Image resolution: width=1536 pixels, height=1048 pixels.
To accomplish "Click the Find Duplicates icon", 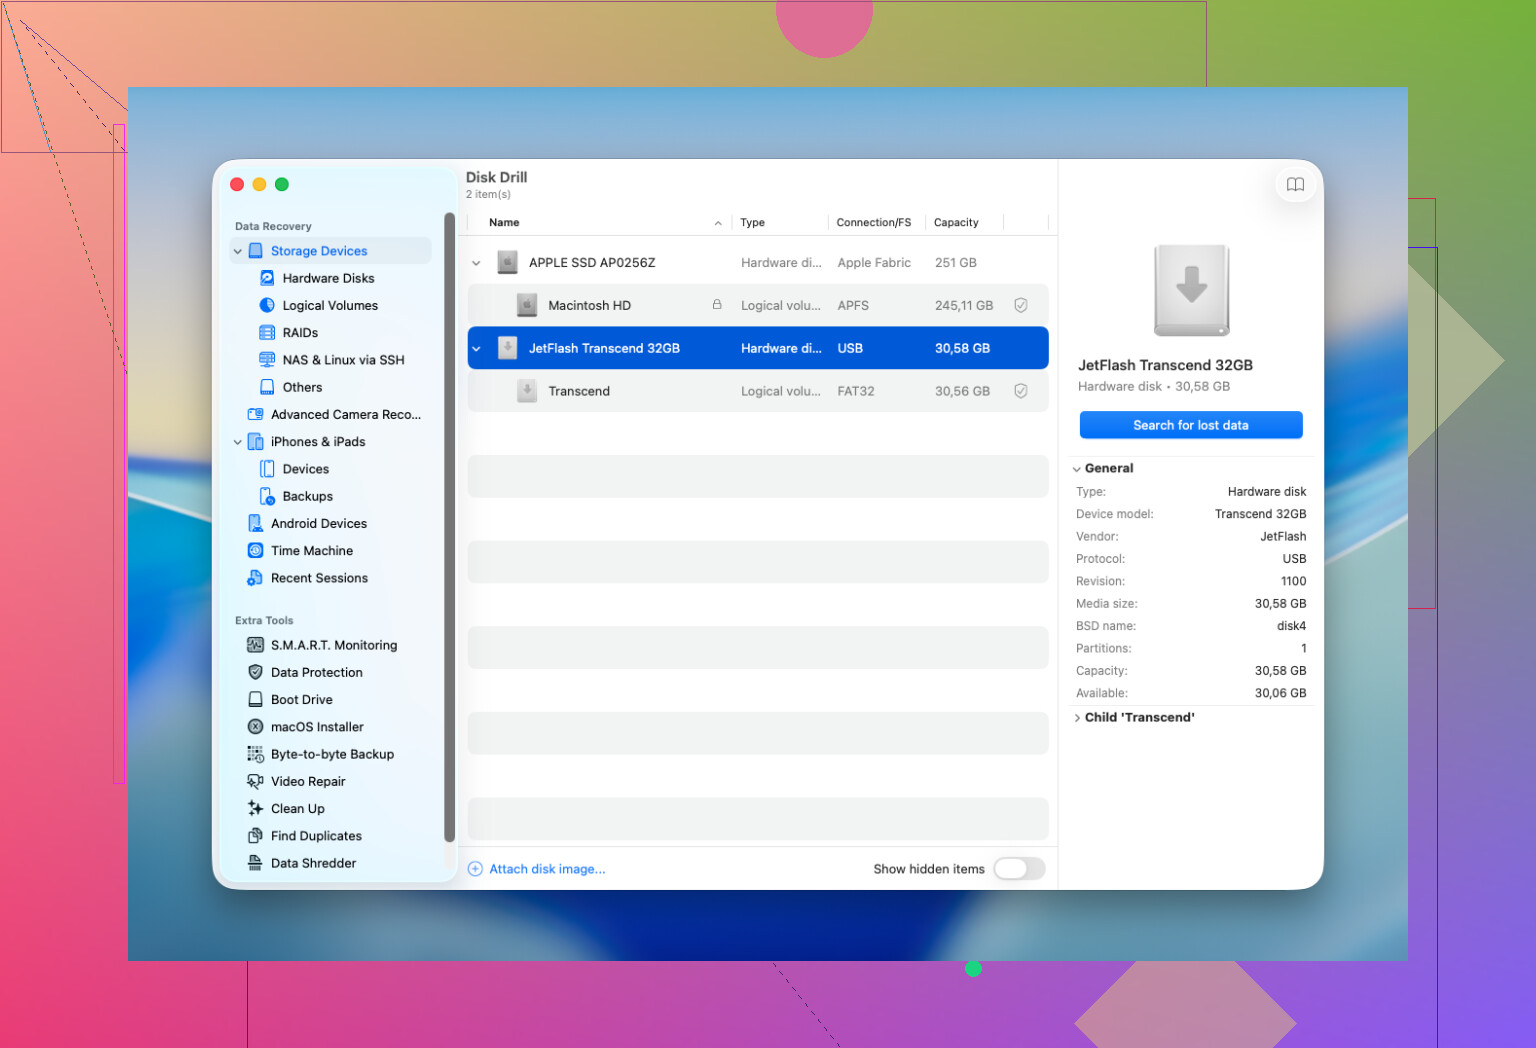I will [x=255, y=836].
